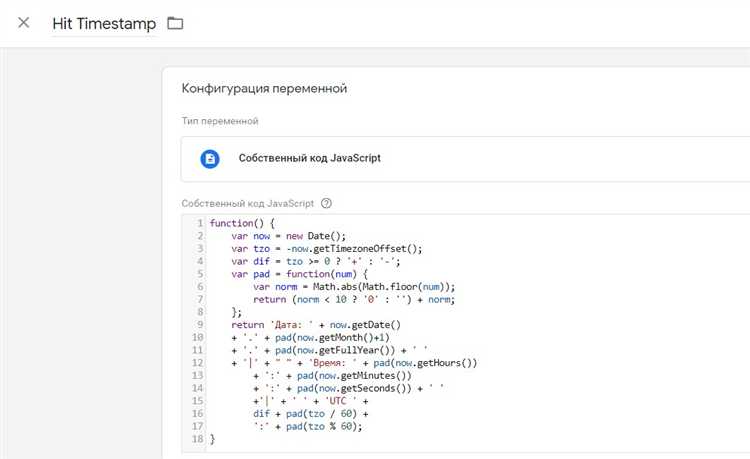
Task: Click the Тип переменной label
Action: pos(220,121)
